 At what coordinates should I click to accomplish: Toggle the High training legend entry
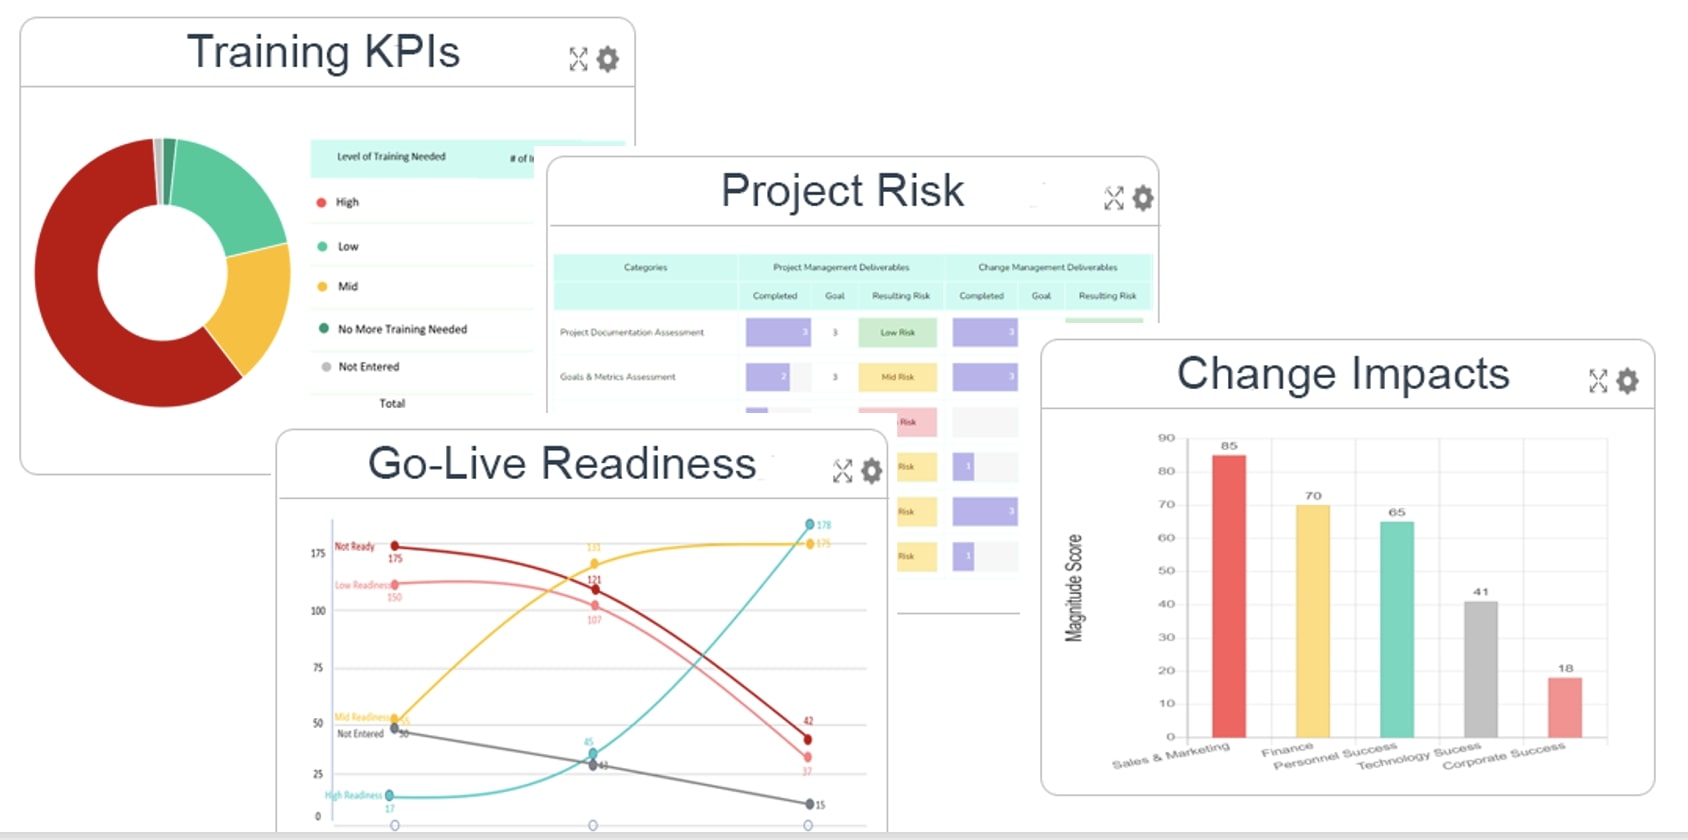[347, 202]
